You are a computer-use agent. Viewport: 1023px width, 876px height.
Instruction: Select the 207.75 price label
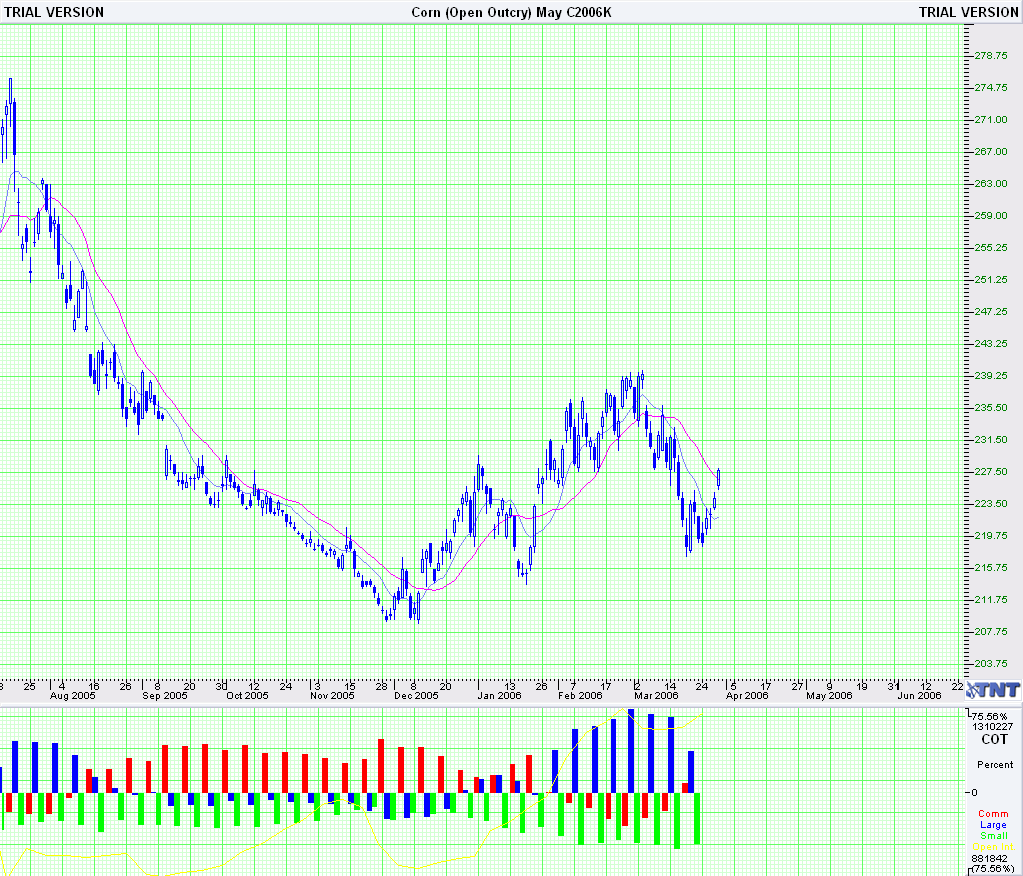pos(991,631)
